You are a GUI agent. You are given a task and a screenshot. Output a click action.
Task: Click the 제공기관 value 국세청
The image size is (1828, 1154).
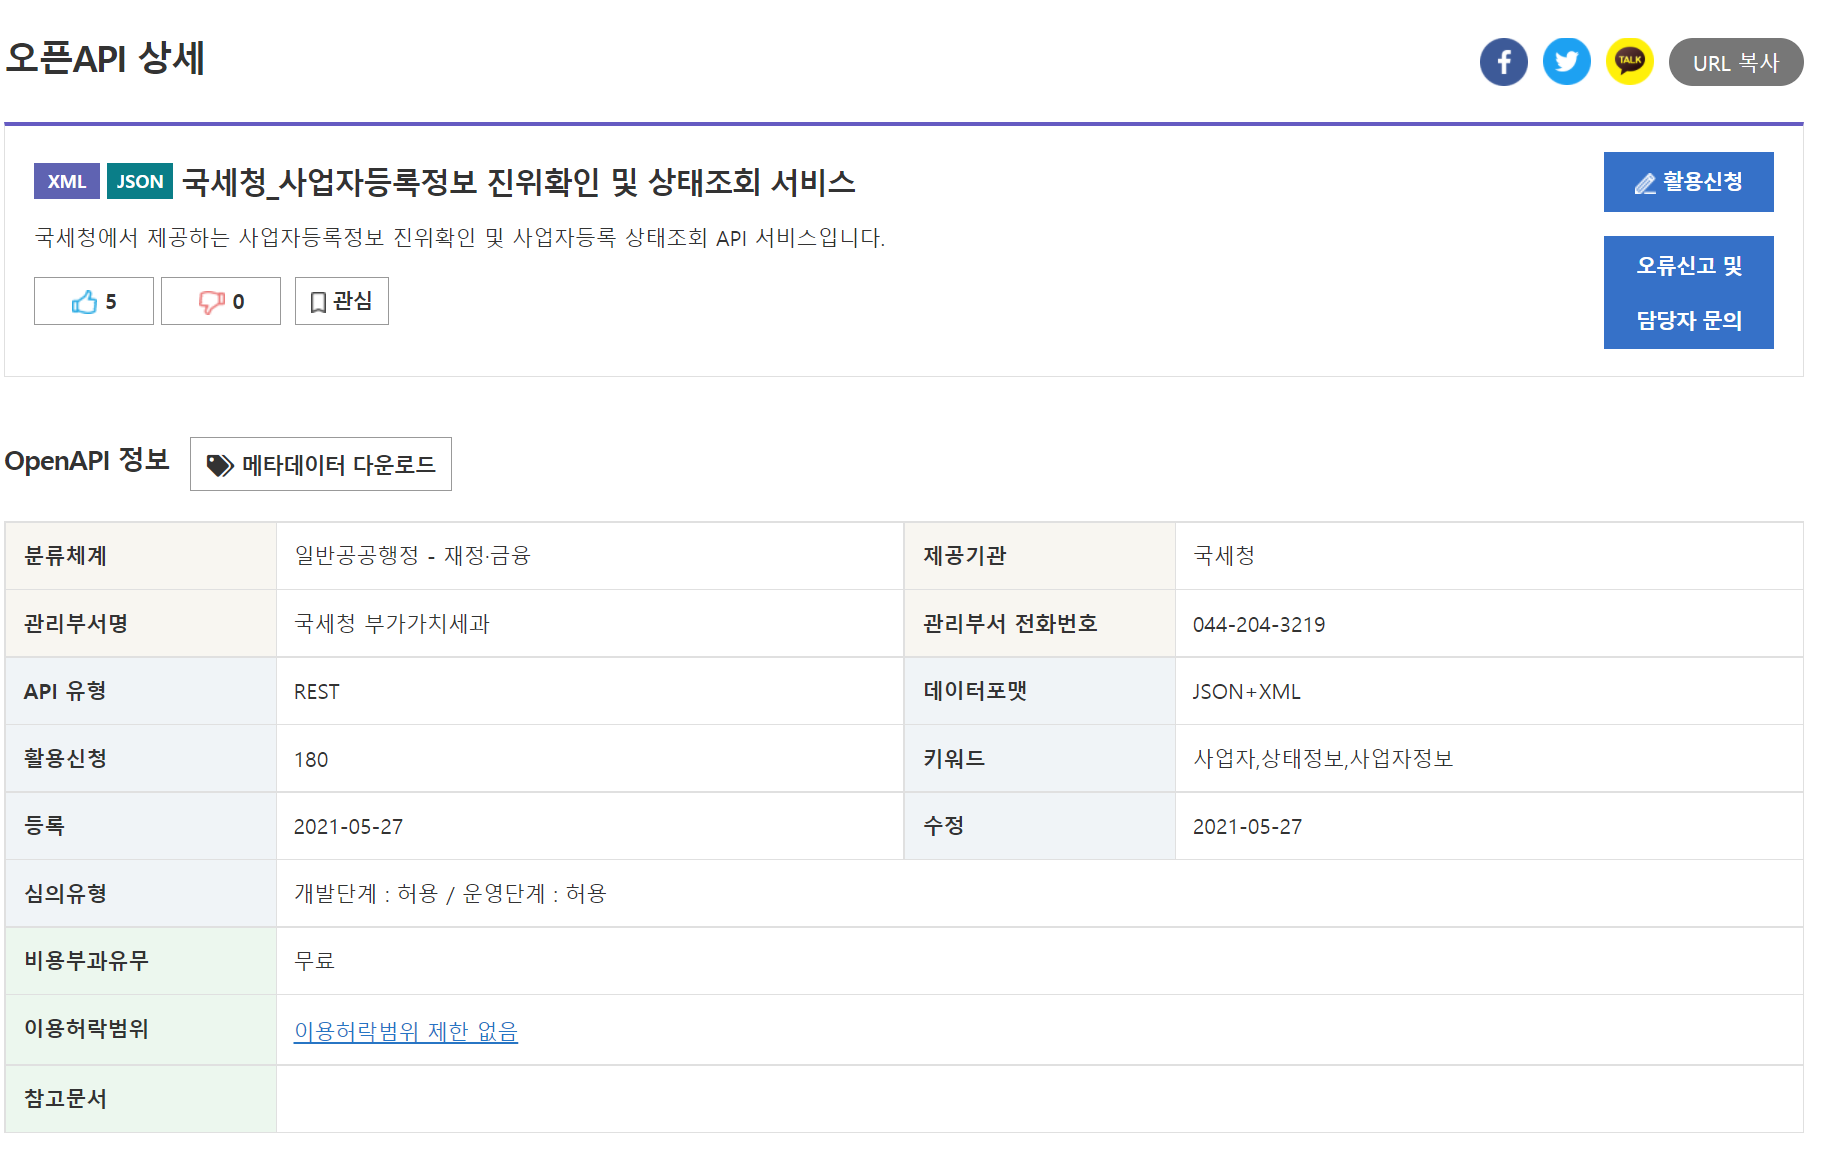1223,556
